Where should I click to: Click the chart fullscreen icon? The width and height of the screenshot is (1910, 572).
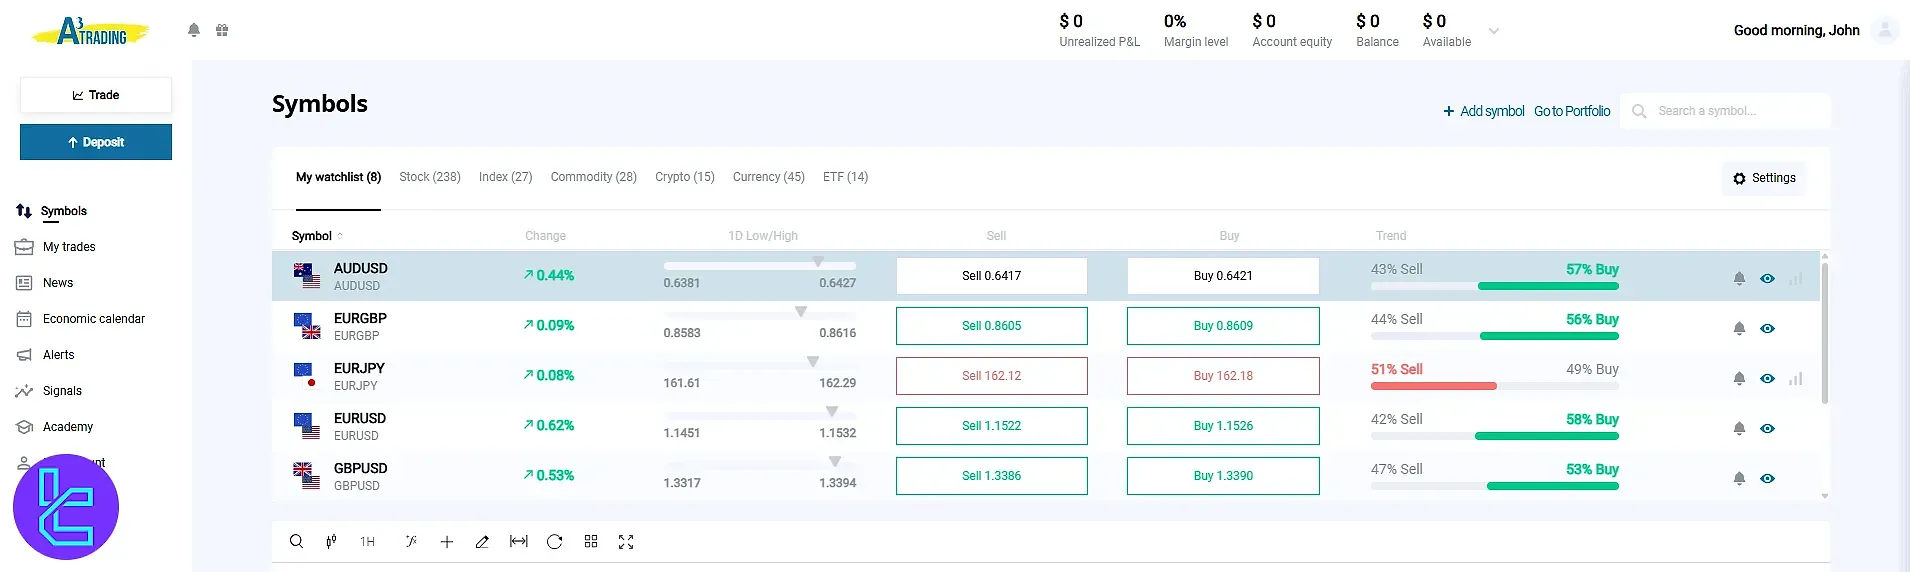tap(626, 542)
